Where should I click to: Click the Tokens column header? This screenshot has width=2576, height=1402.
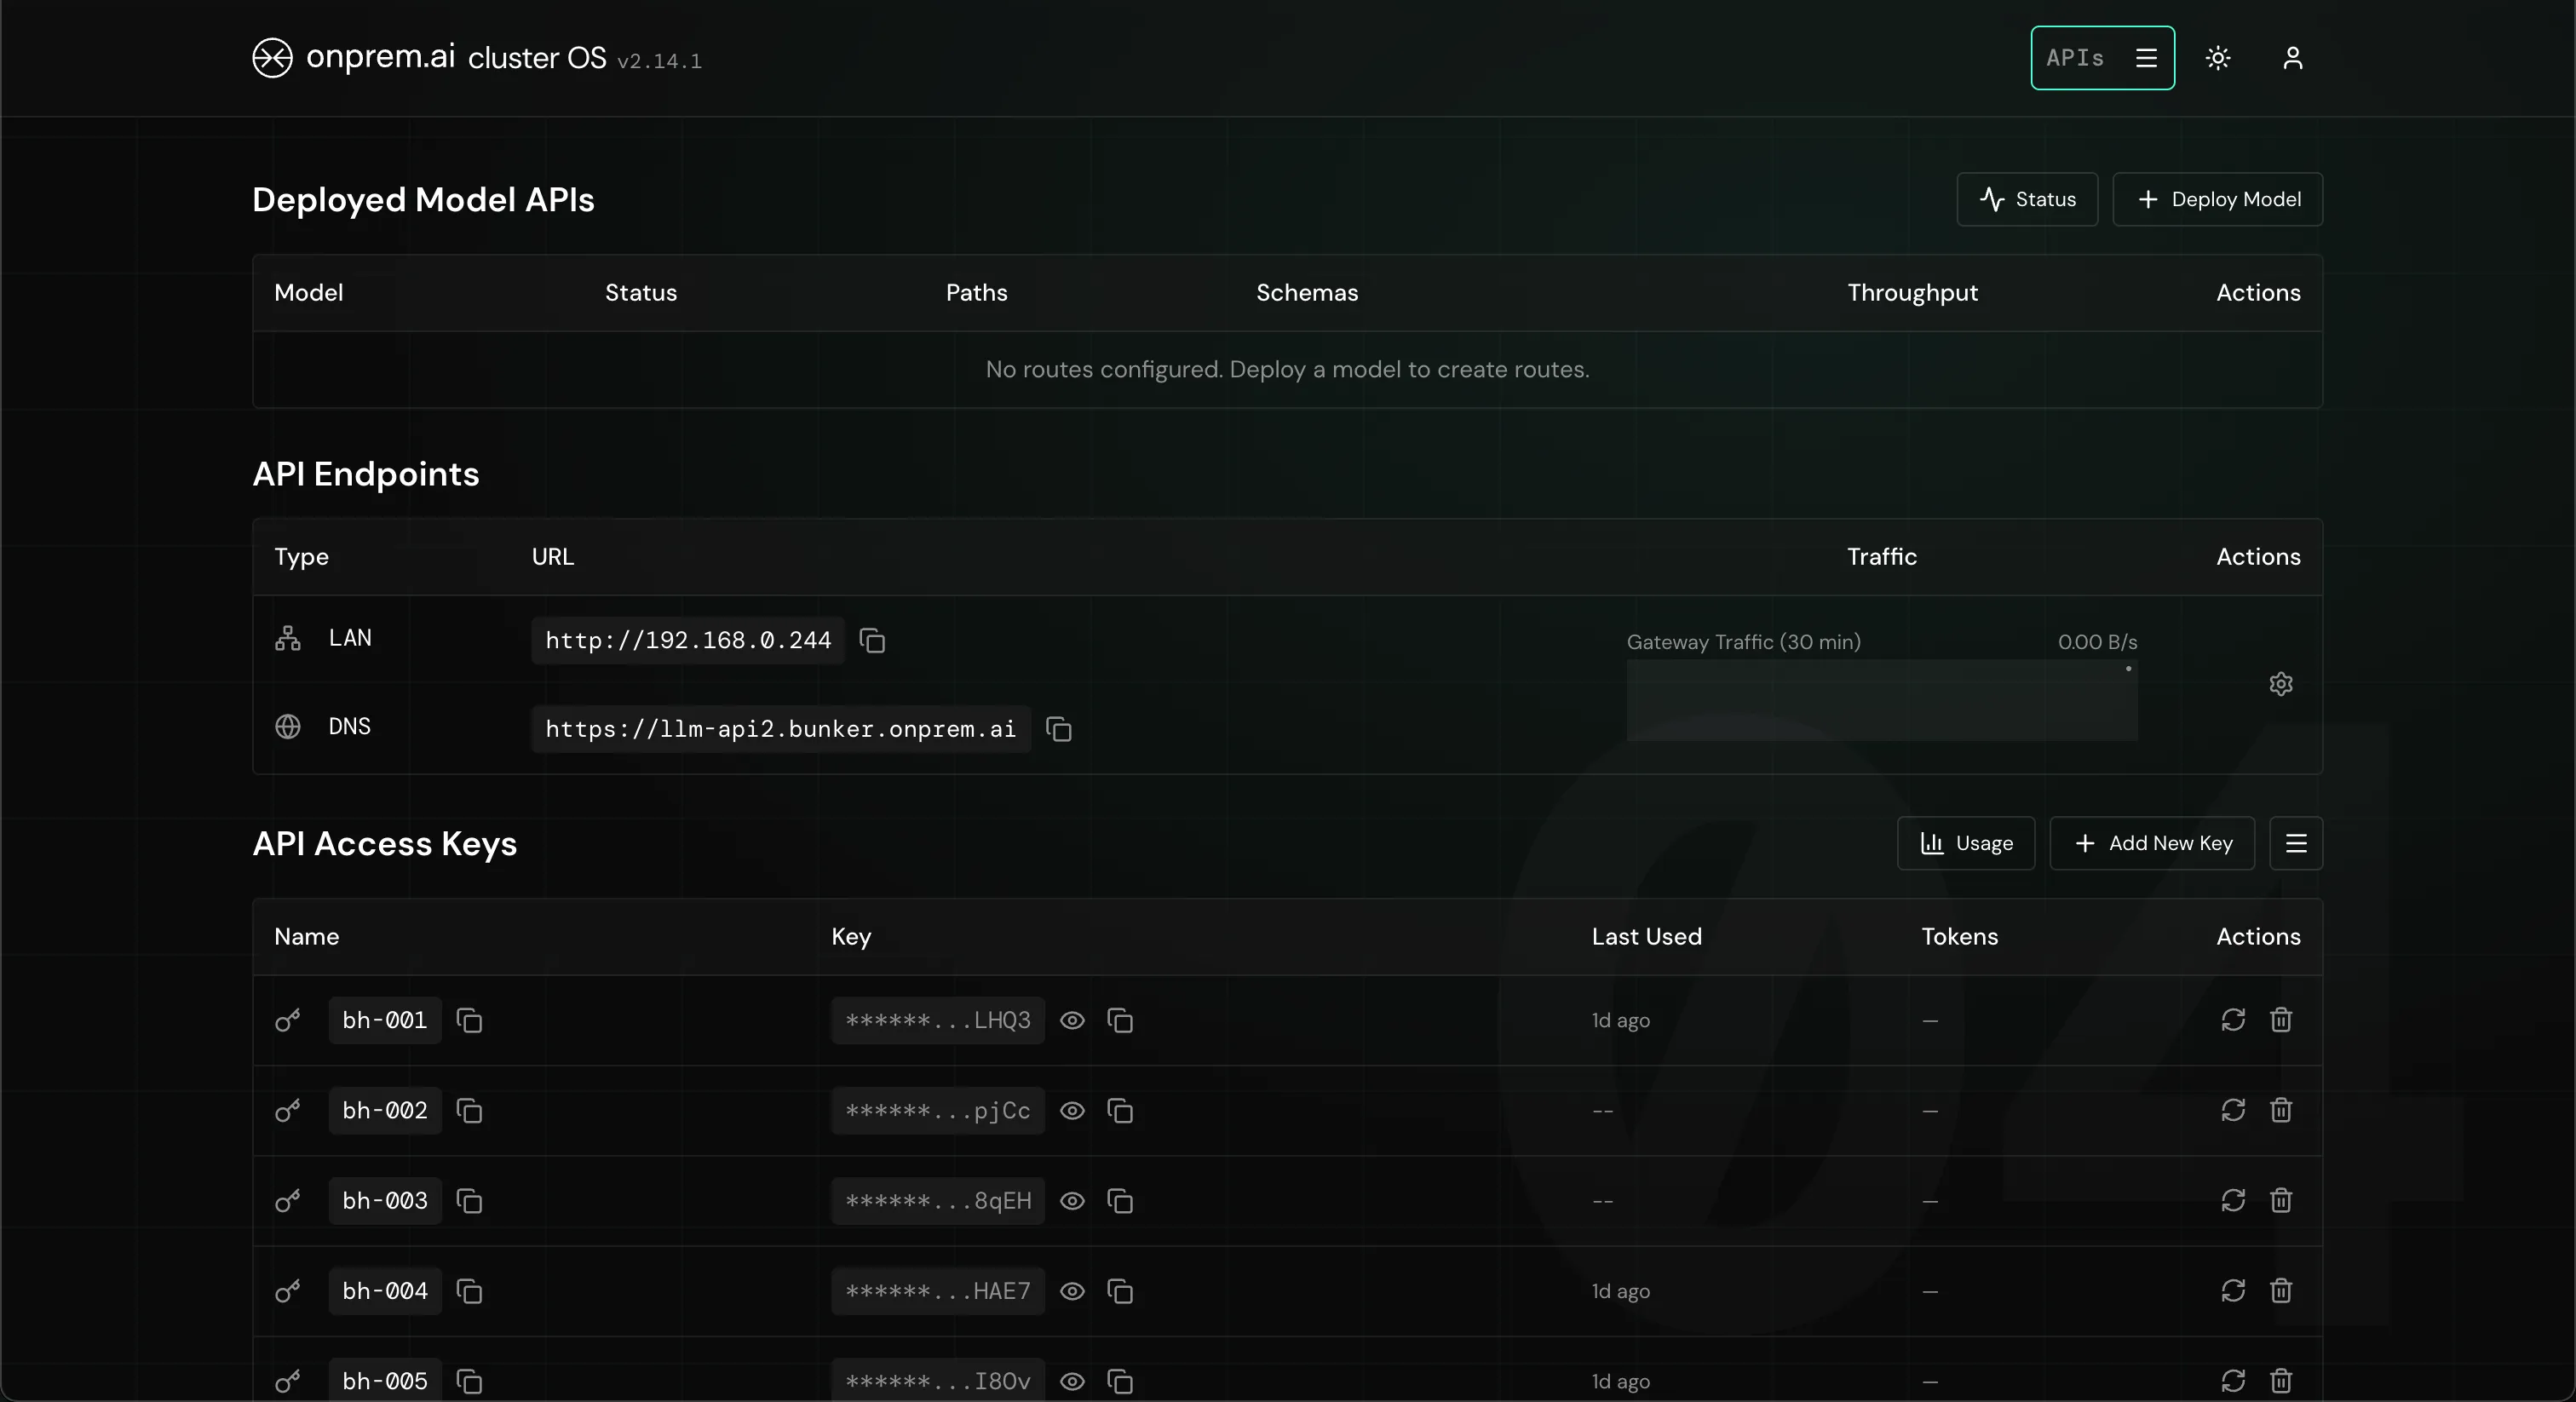[x=1959, y=937]
